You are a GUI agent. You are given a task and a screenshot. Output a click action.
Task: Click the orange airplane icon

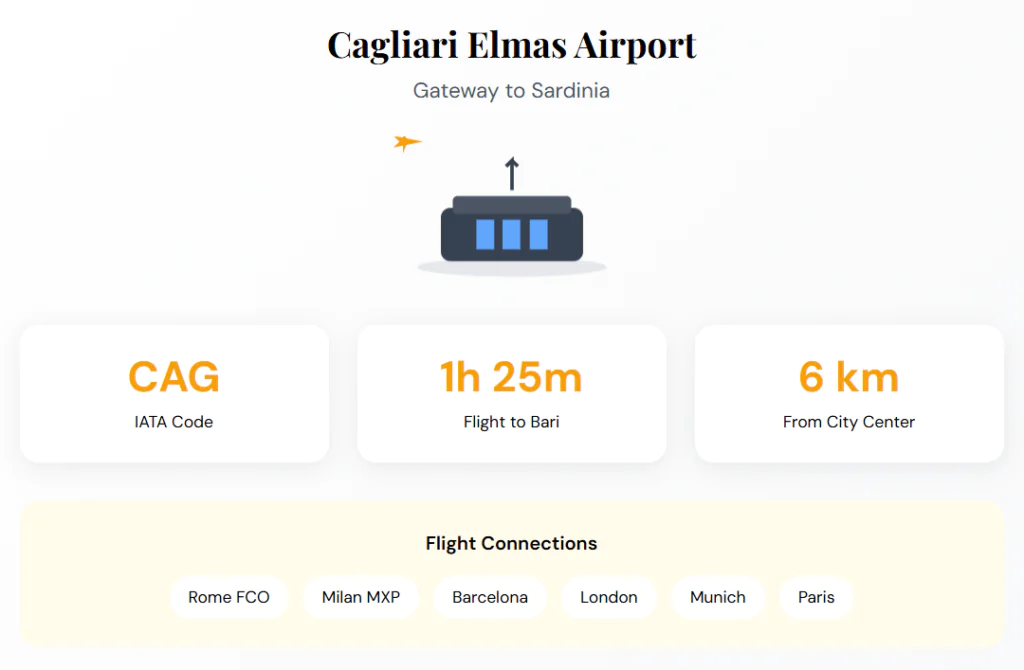point(406,143)
